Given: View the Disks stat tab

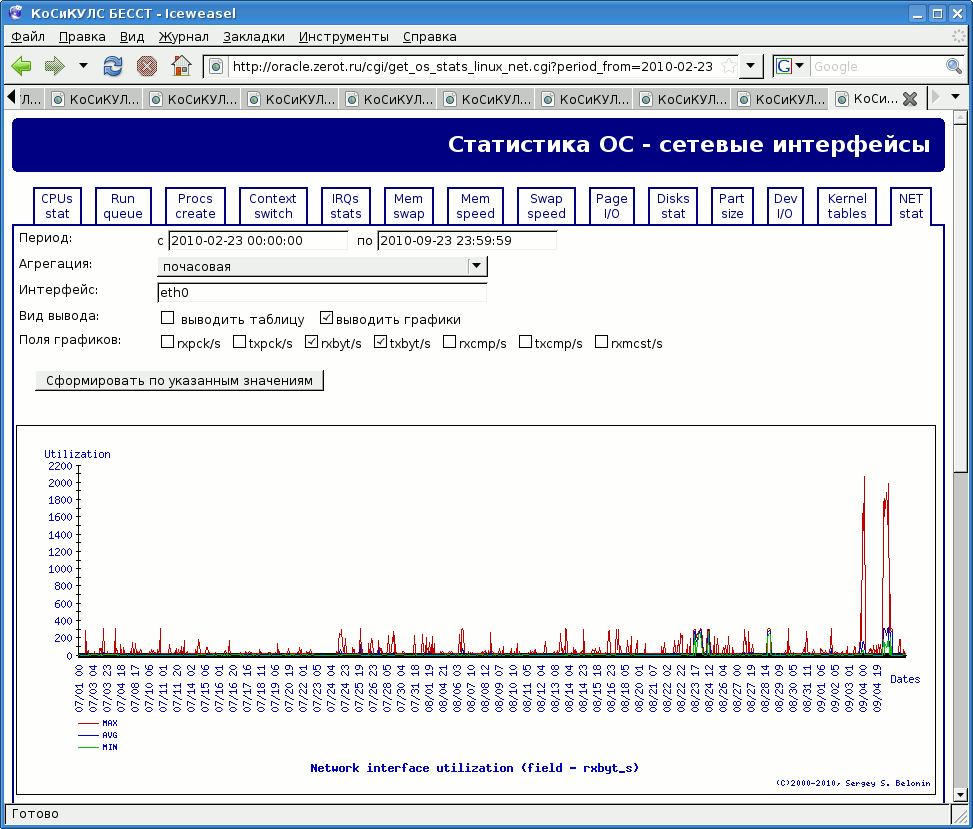Looking at the screenshot, I should (x=673, y=206).
